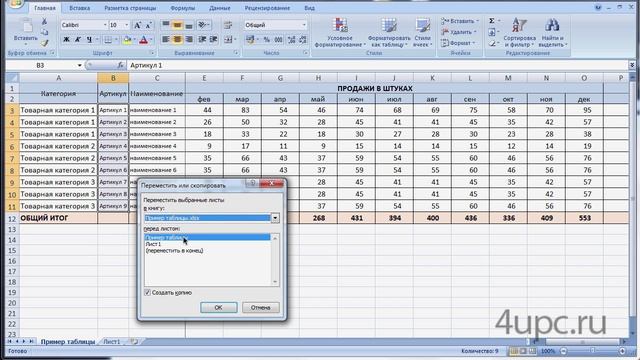Viewport: 640px width, 360px height.
Task: Open the Общий number format dropdown
Action: pos(304,25)
